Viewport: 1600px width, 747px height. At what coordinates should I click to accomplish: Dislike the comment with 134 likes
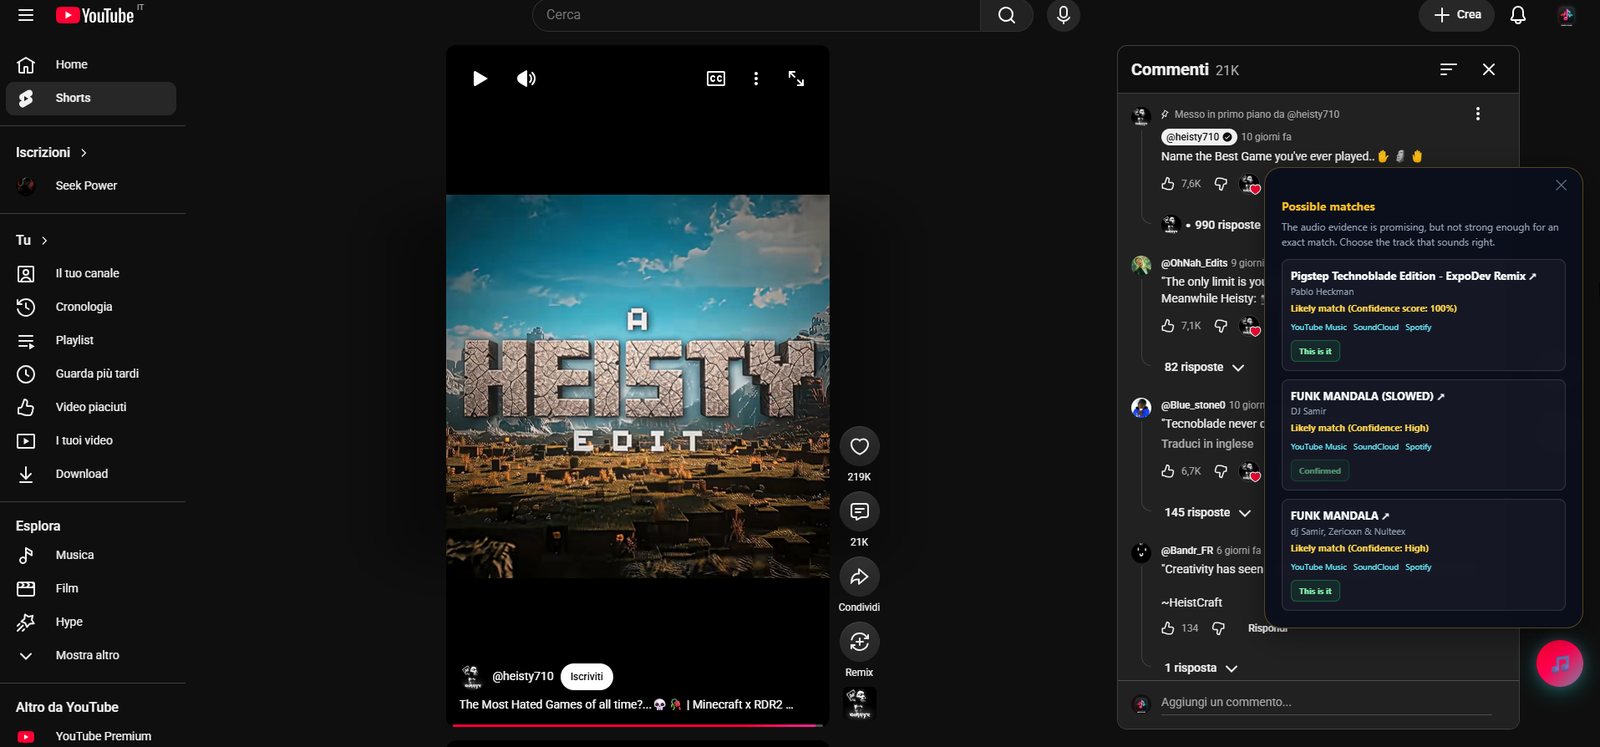[x=1219, y=628]
